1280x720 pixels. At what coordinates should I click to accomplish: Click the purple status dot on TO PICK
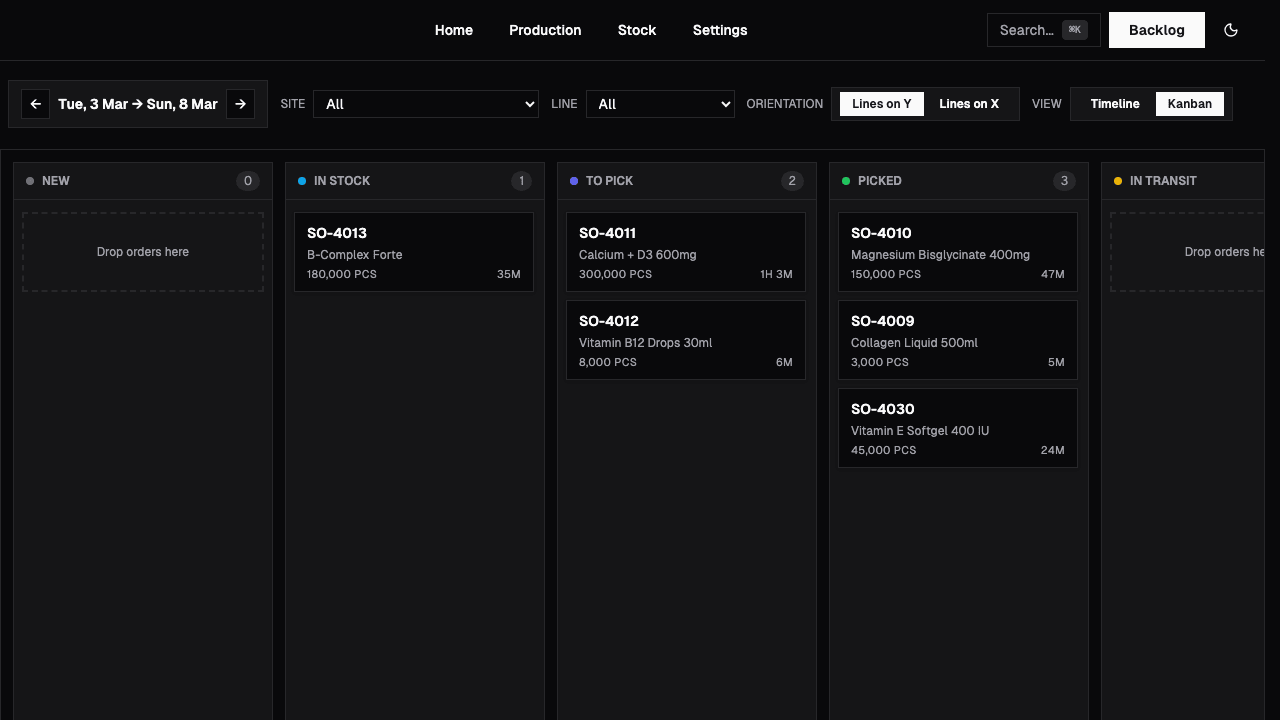(x=574, y=181)
